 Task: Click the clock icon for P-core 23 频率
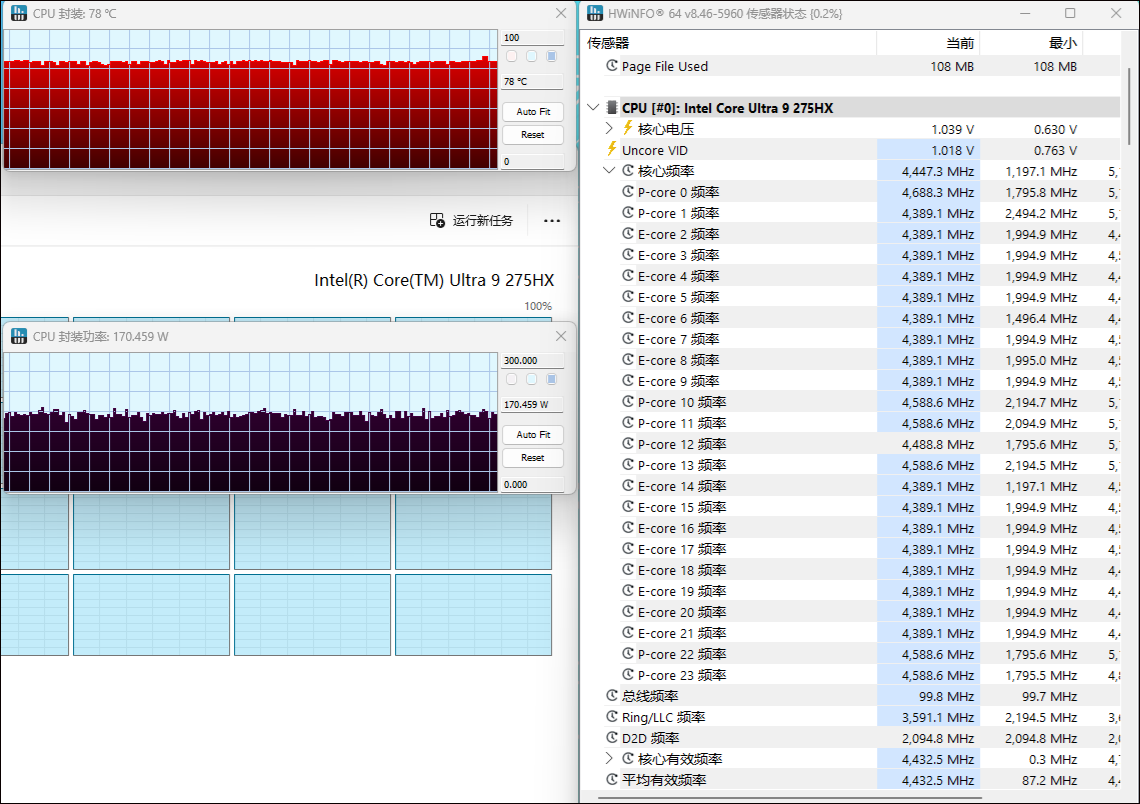(628, 675)
